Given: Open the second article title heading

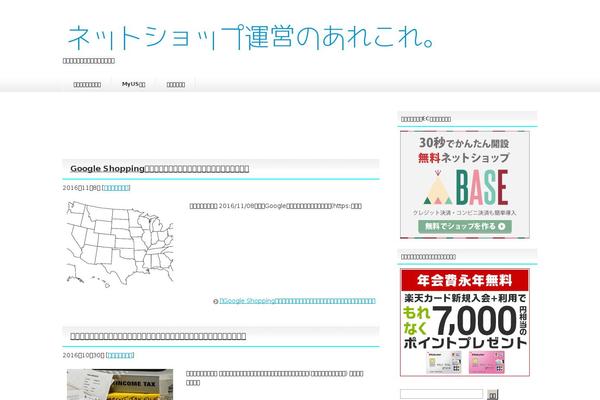Looking at the screenshot, I should coord(158,336).
